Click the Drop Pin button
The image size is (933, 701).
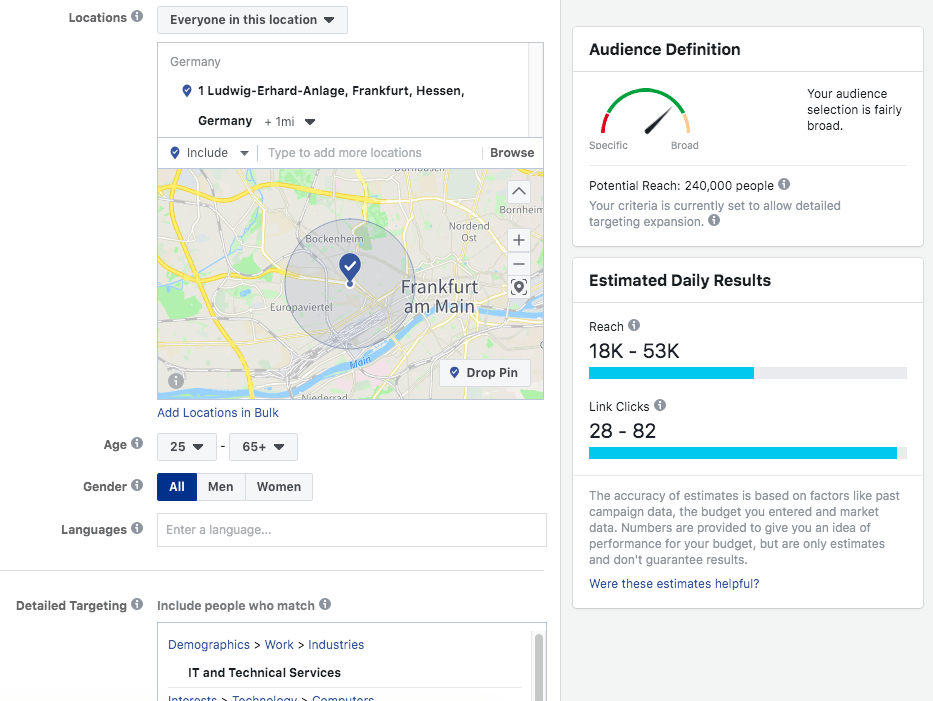(x=484, y=373)
